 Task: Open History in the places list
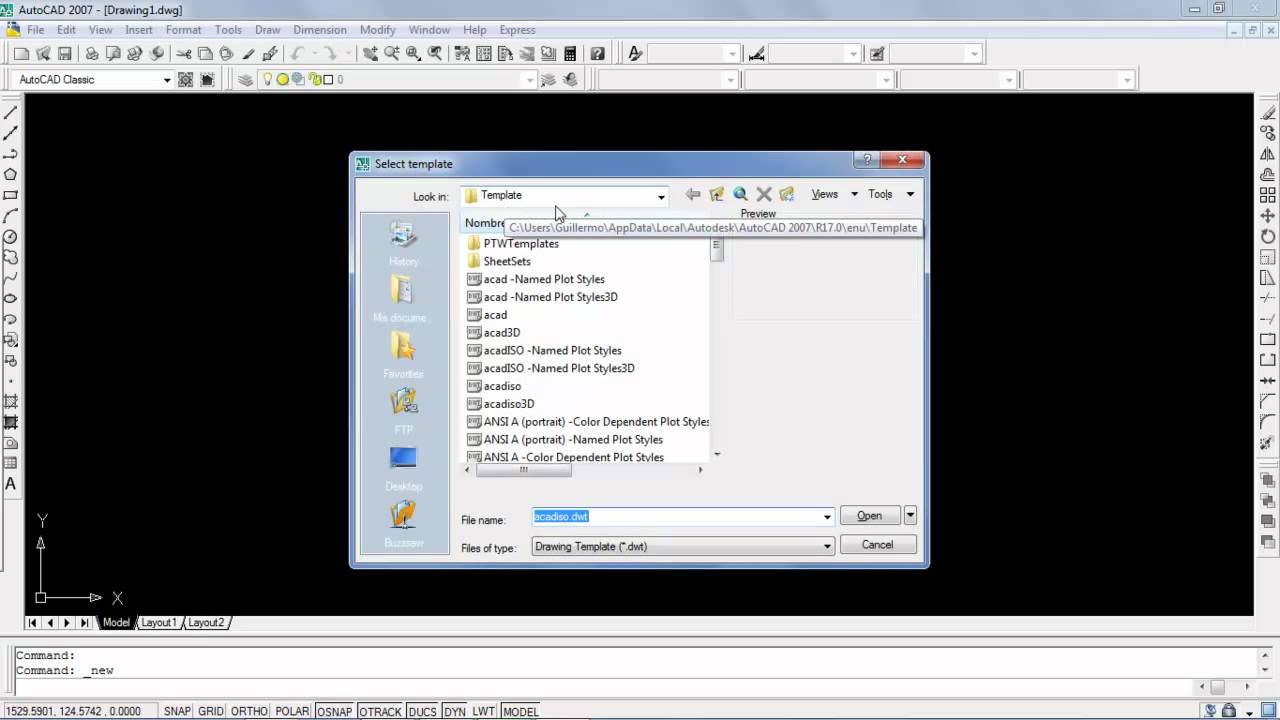click(x=404, y=244)
